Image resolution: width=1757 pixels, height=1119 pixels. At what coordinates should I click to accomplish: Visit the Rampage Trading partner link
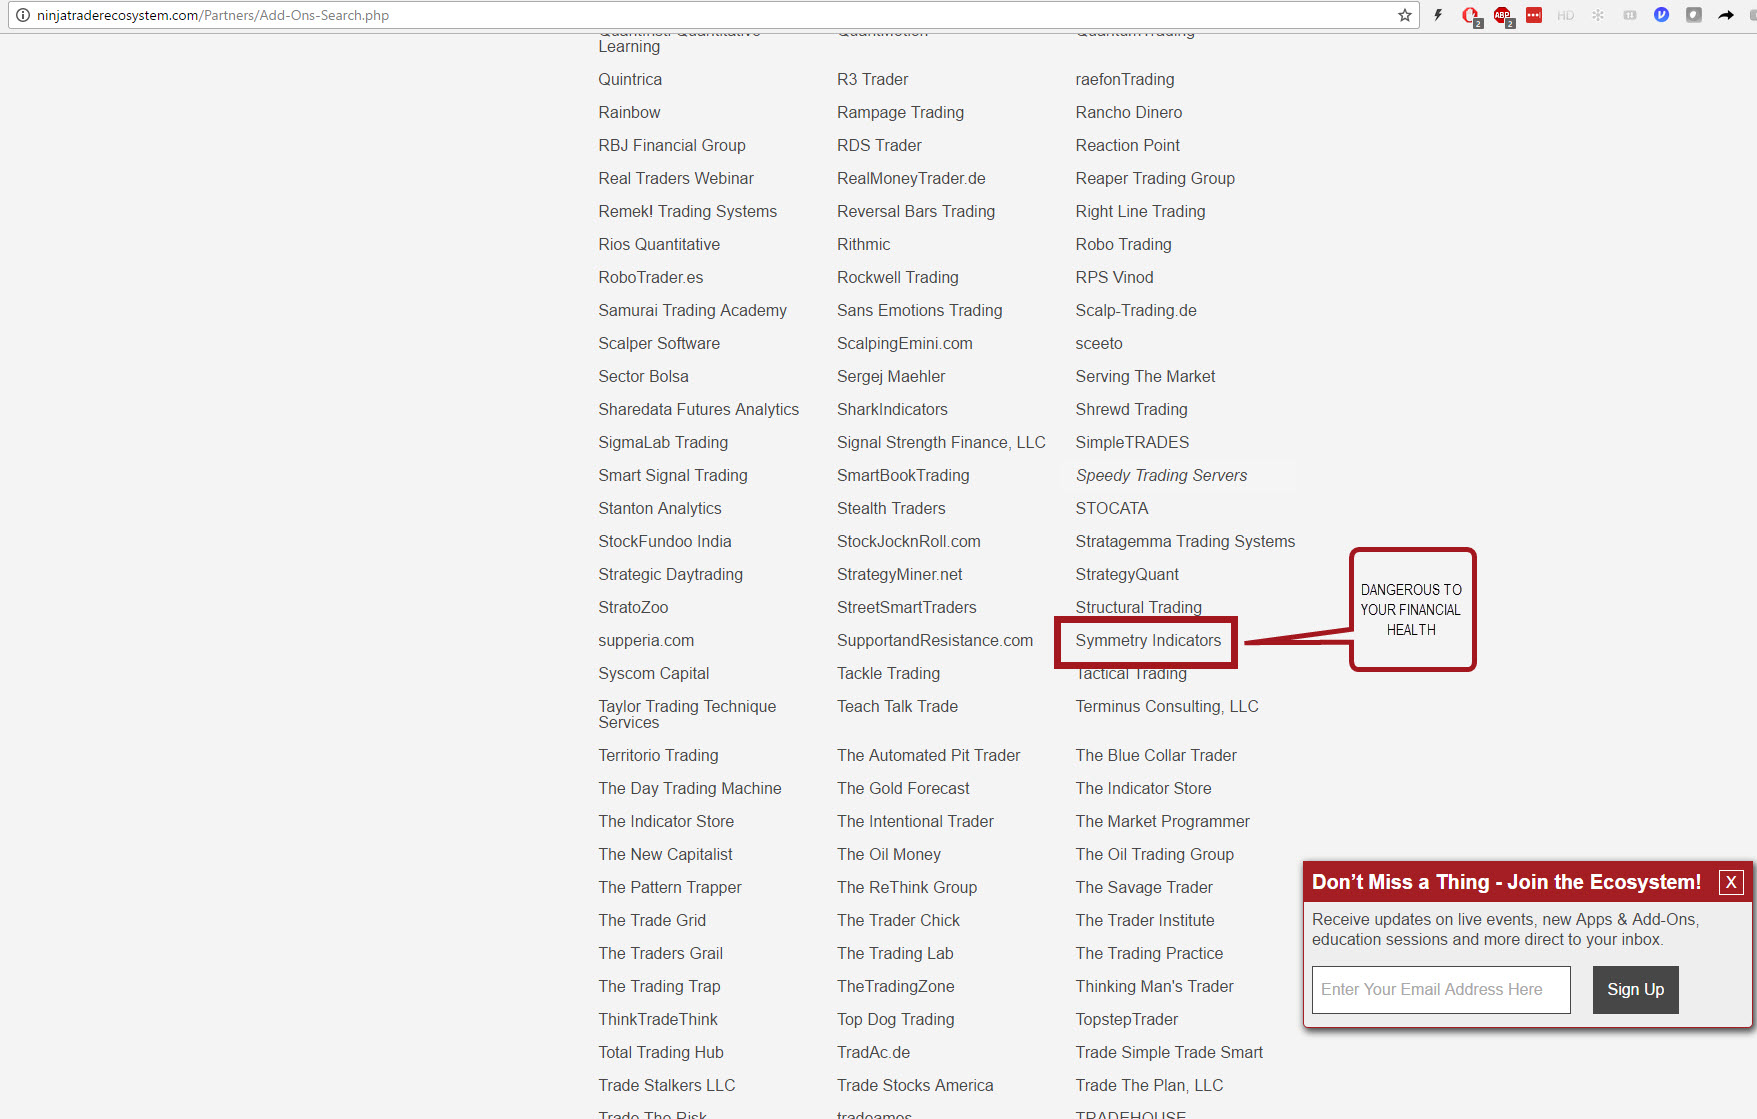click(901, 112)
